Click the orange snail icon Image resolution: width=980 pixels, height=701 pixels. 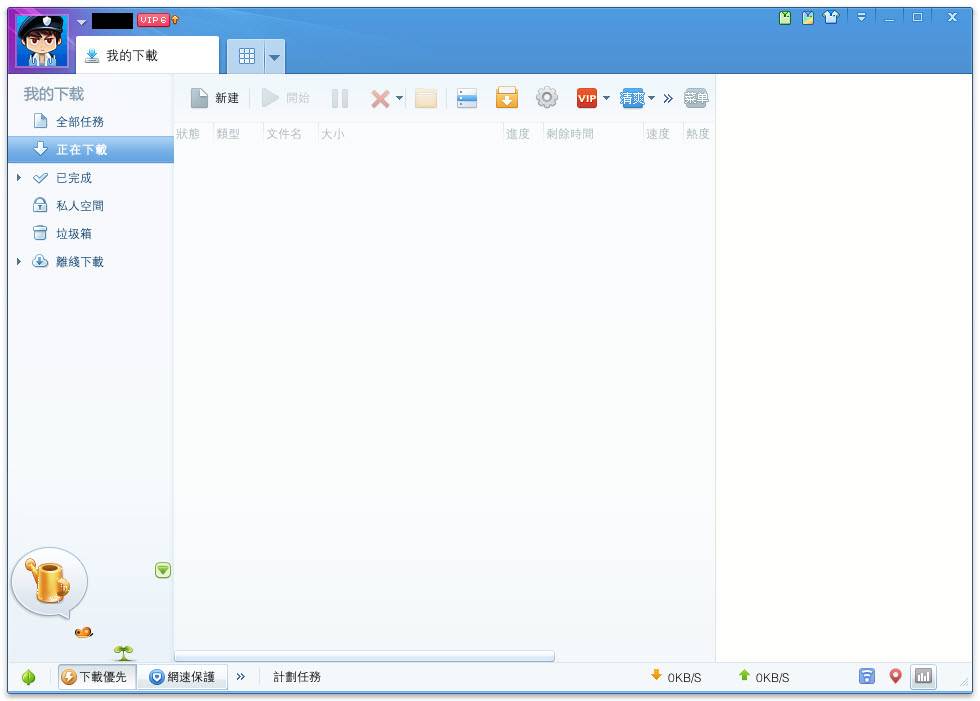click(84, 632)
